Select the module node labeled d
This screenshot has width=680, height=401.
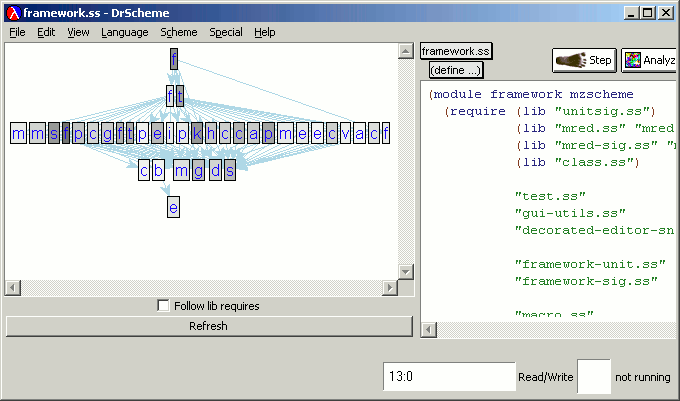(x=216, y=170)
